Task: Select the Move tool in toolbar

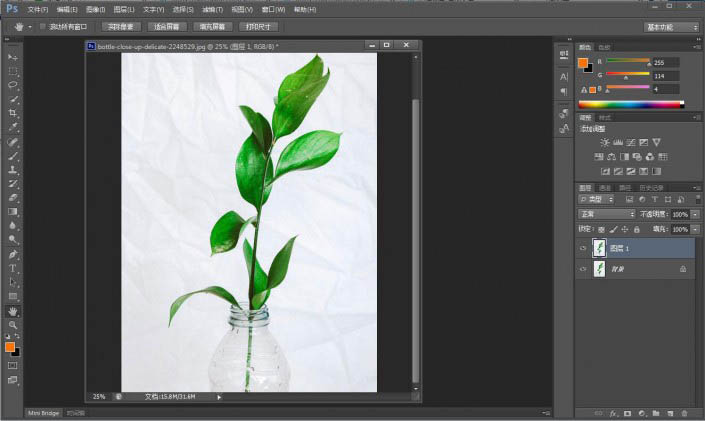Action: [x=13, y=58]
